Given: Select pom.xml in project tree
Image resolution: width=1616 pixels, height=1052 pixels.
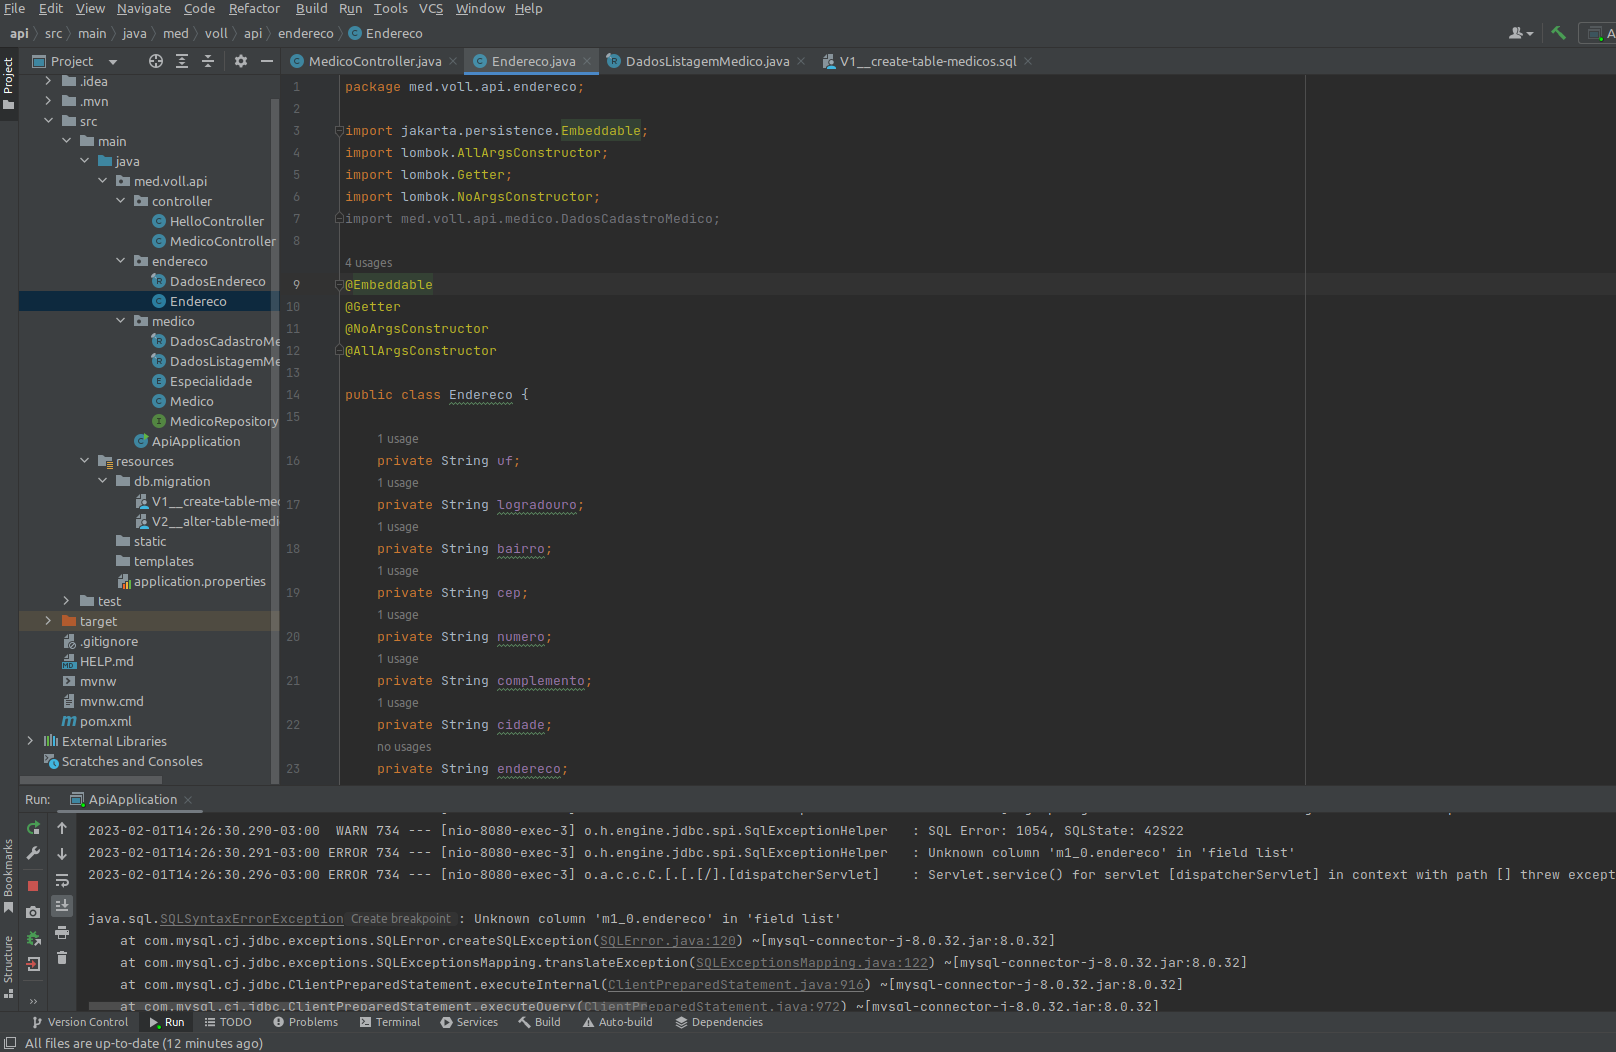Looking at the screenshot, I should (x=97, y=721).
